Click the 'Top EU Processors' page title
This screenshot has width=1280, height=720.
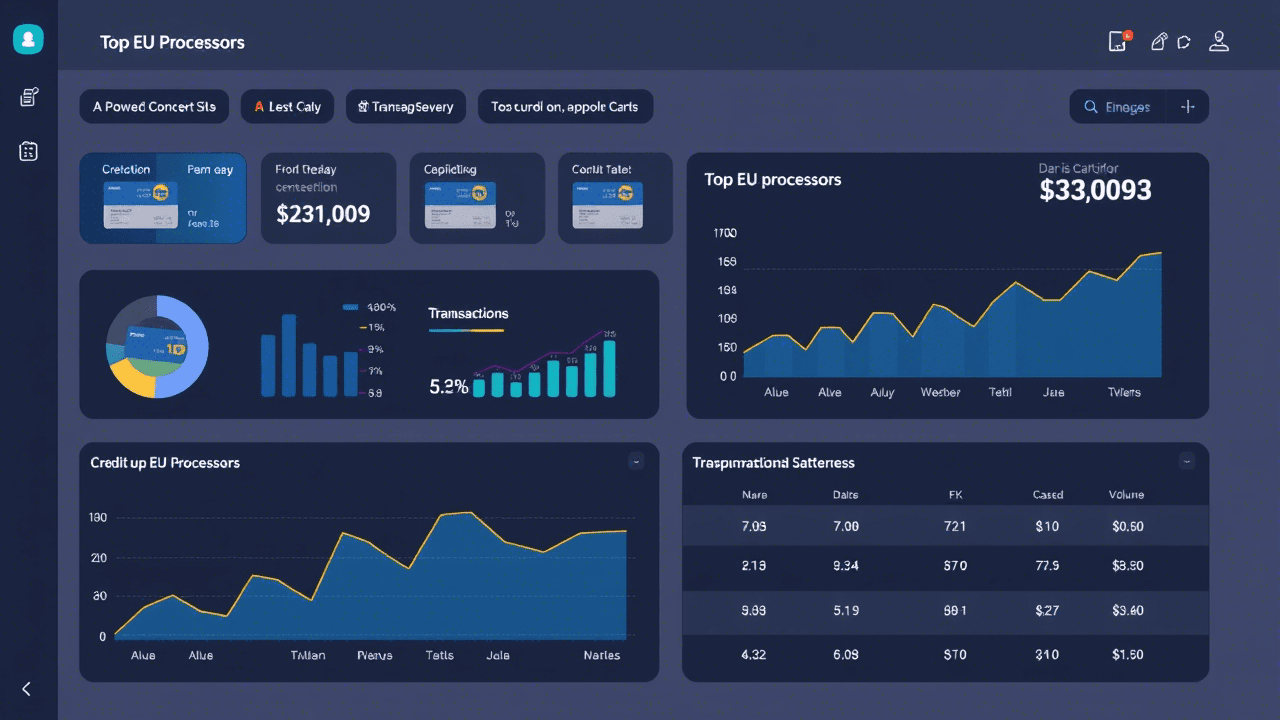(172, 42)
